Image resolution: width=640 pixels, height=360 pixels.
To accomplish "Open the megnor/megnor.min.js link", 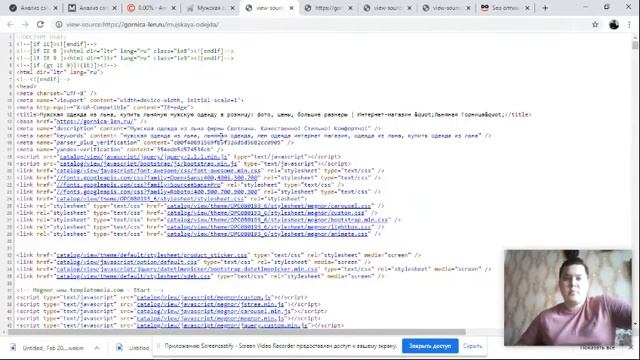I will click(210, 318).
